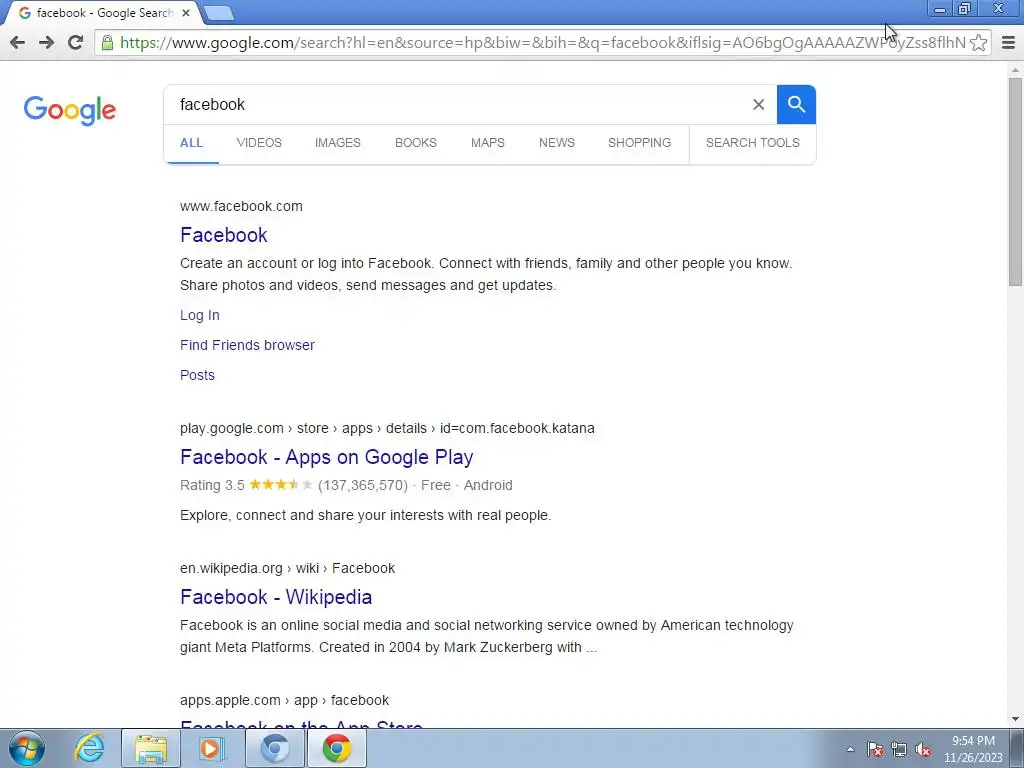Click www.facebook.com result URL text
Image resolution: width=1024 pixels, height=768 pixels.
click(242, 206)
